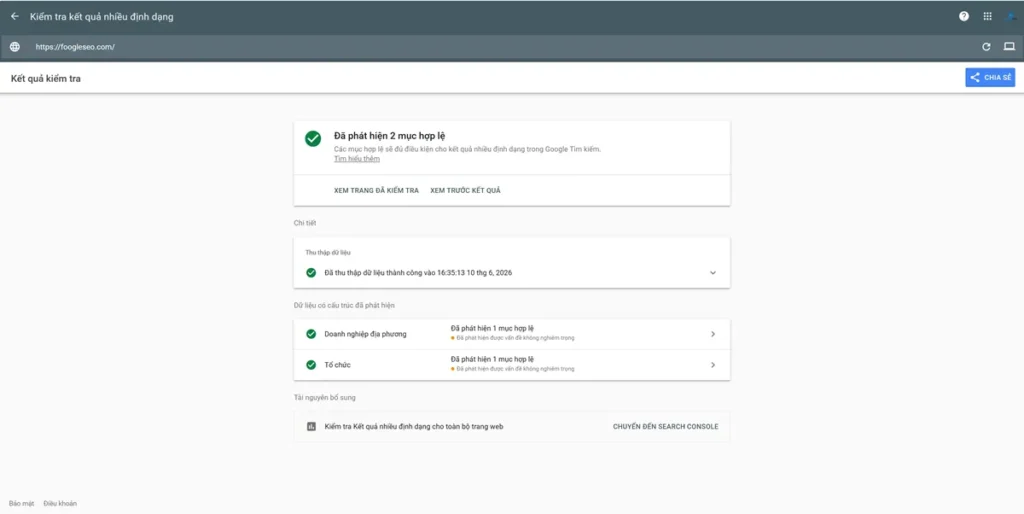Expand the crawl details chevron
This screenshot has width=1024, height=514.
point(712,273)
